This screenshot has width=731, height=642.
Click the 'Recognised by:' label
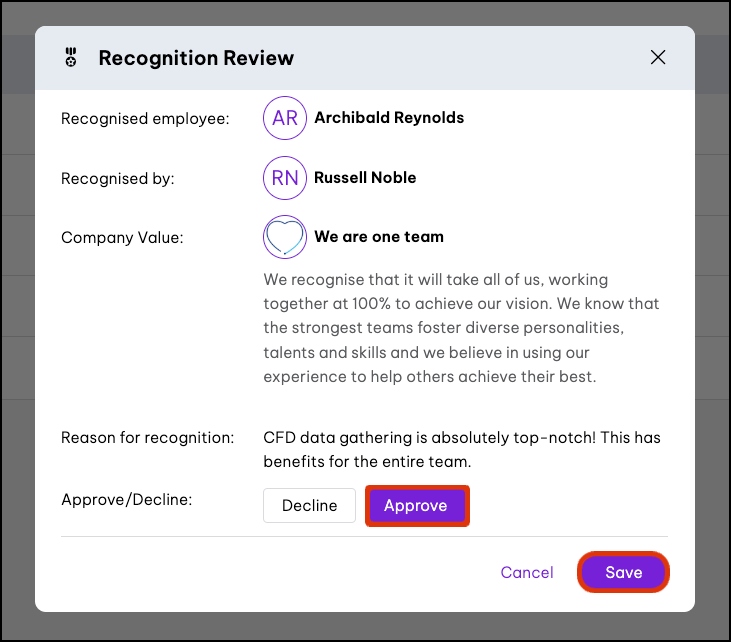[118, 179]
